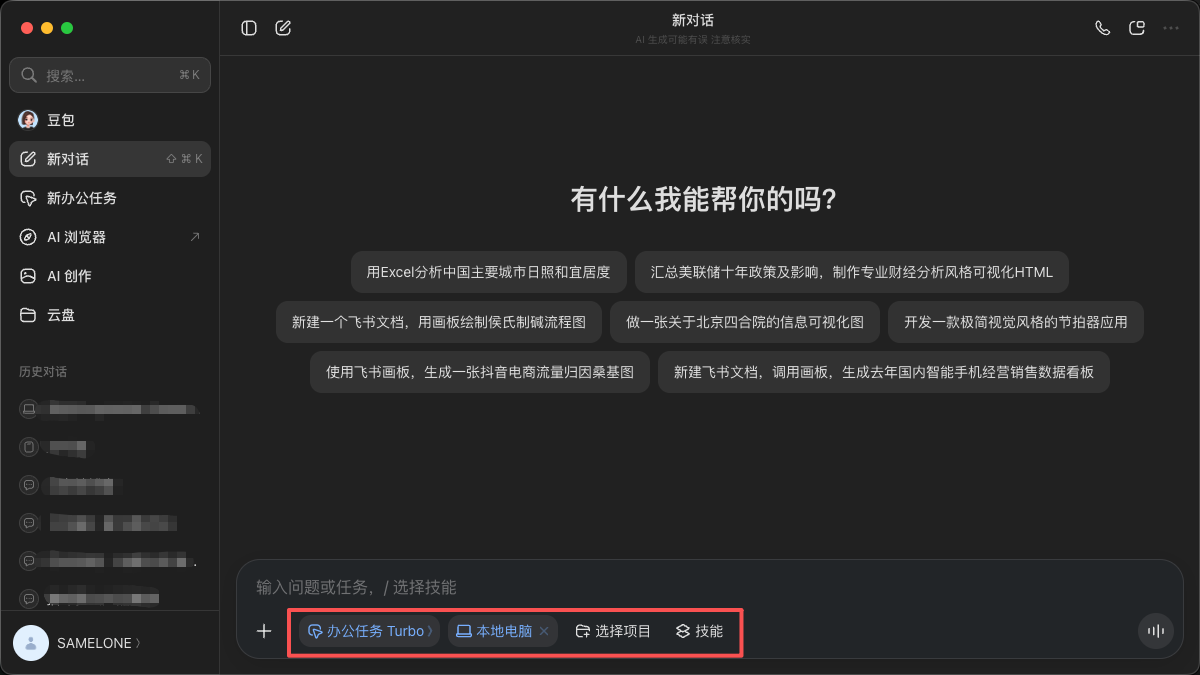Screen dimensions: 1200x675
Task: Focus the 搜索 search field
Action: point(110,75)
